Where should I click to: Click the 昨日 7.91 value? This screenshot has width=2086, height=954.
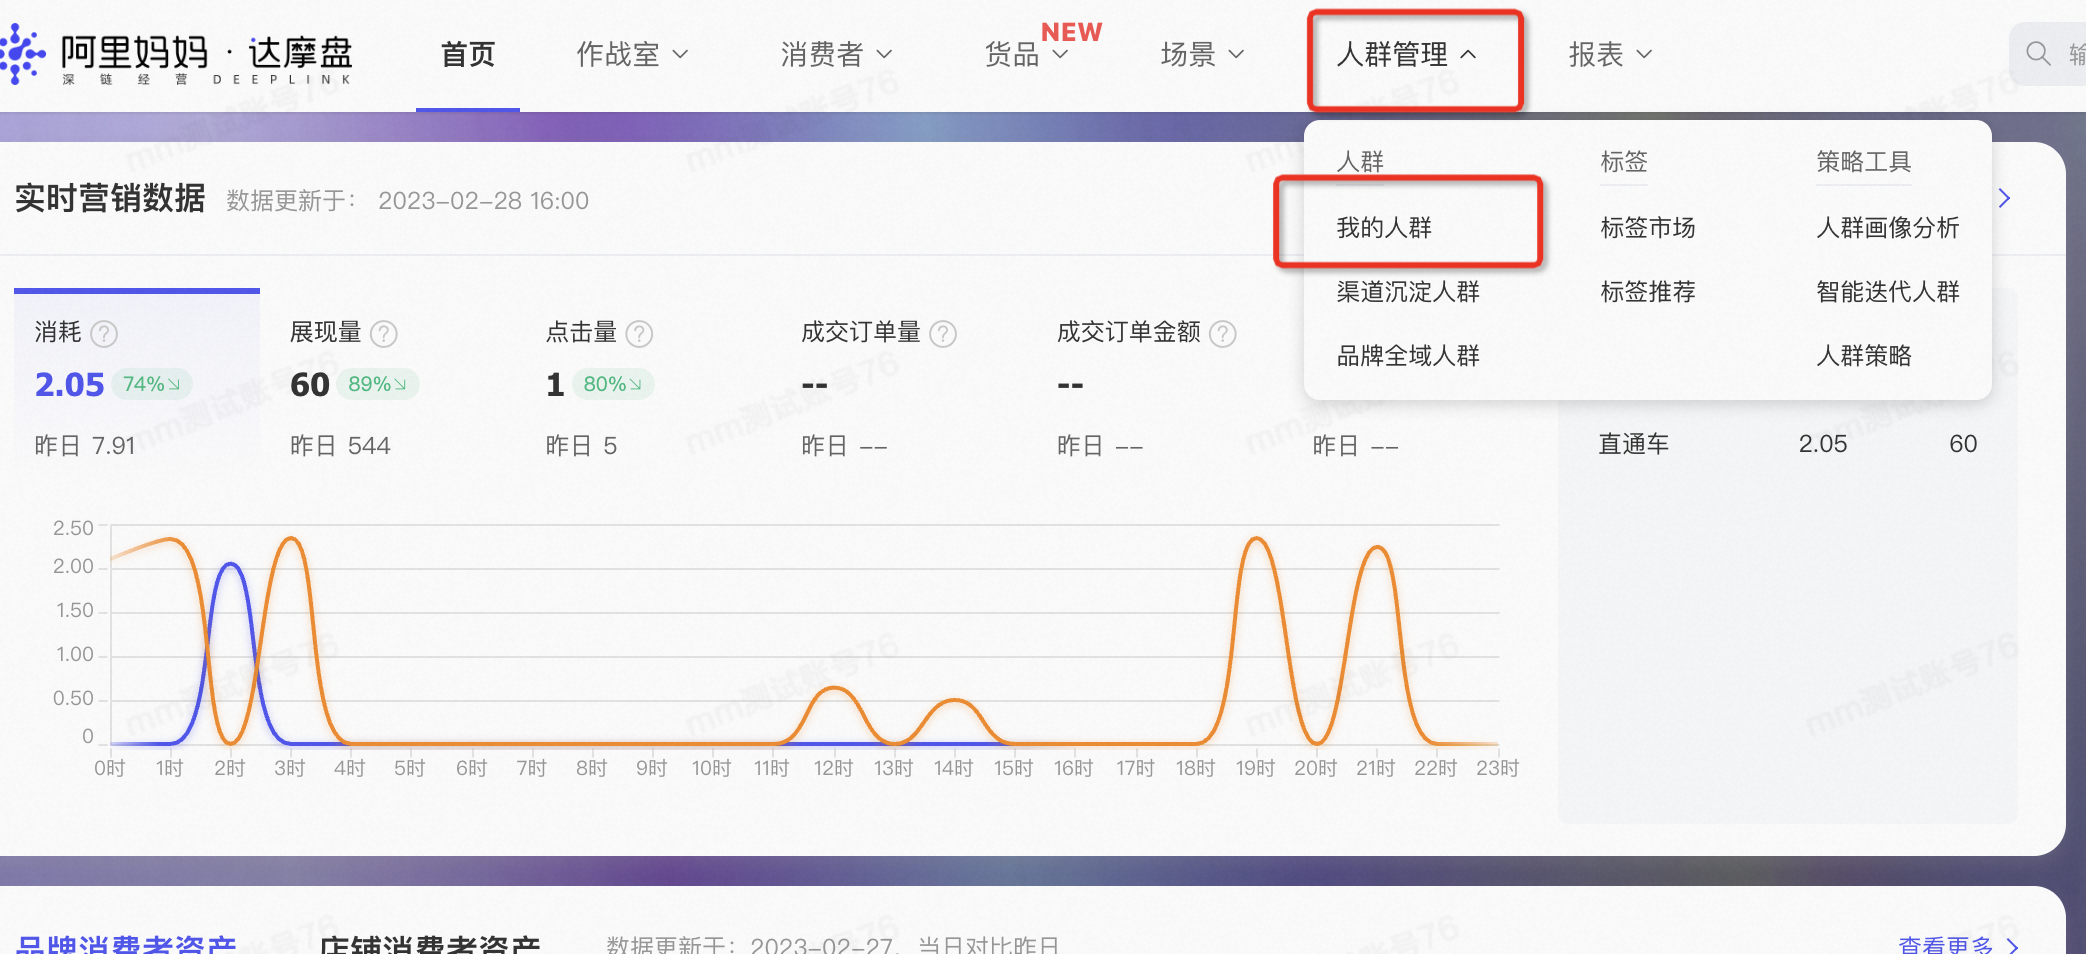[x=85, y=445]
